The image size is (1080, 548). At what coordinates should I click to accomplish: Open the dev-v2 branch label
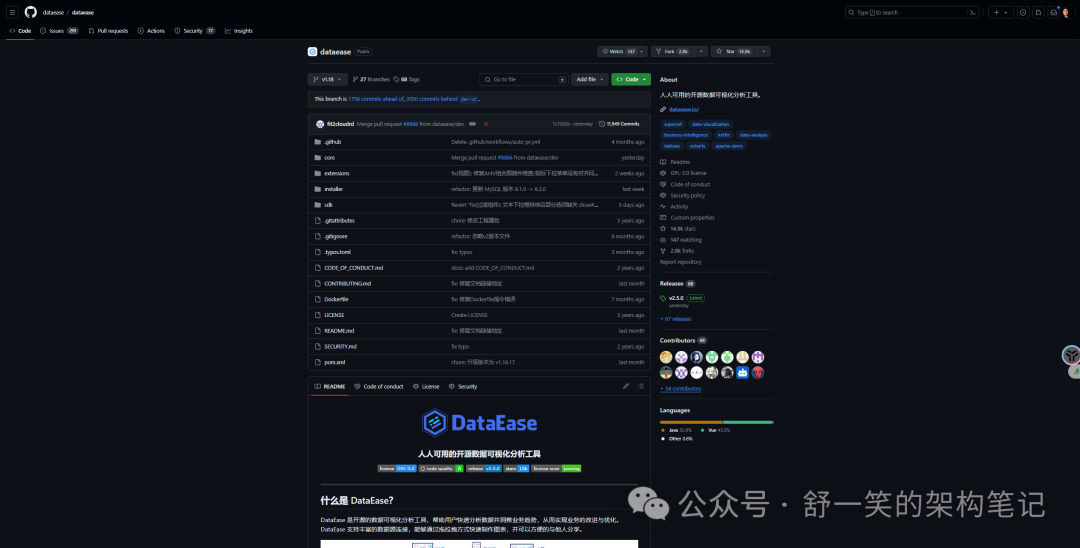468,99
